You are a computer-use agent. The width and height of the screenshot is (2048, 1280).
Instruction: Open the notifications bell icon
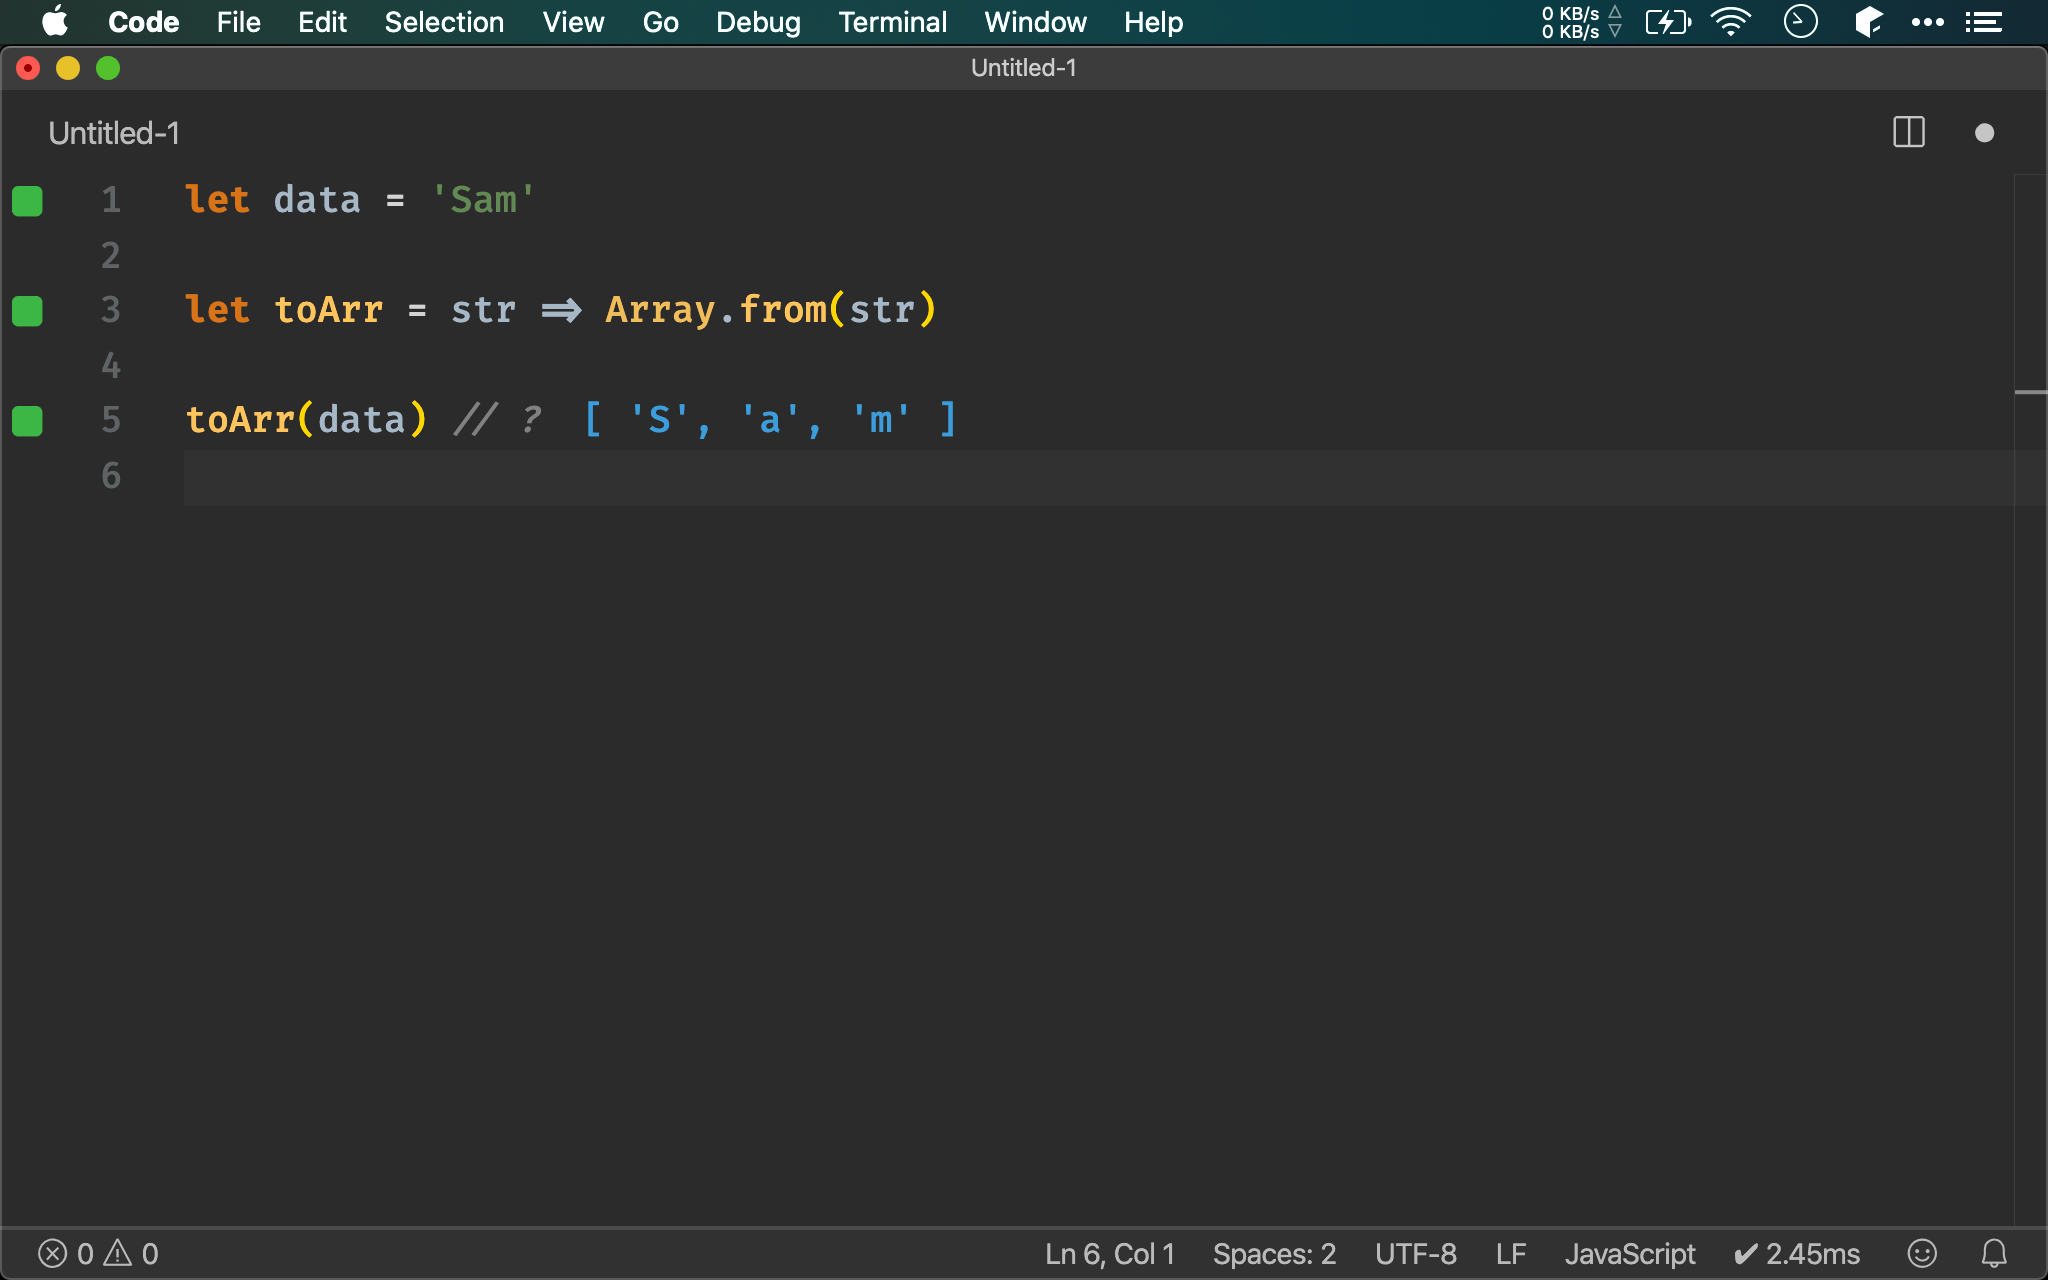[x=1994, y=1253]
